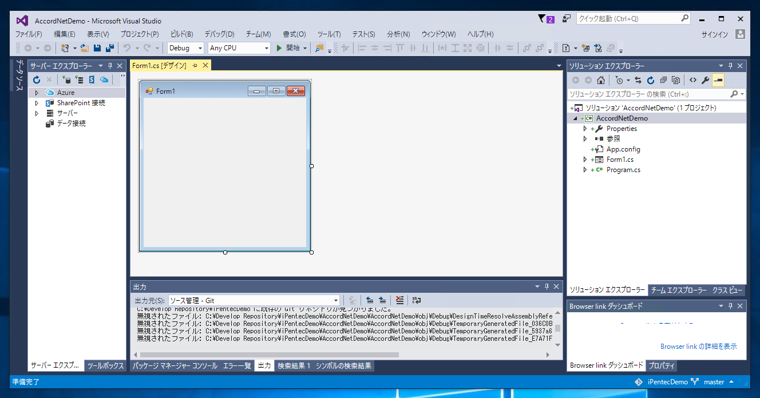
Task: Collapse the AccordNetDemo project node
Action: (x=575, y=118)
